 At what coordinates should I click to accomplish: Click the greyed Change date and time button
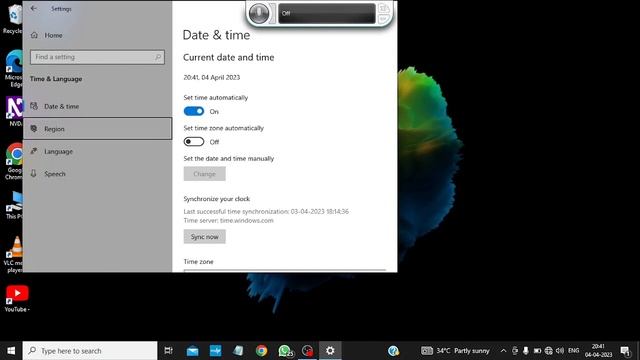pyautogui.click(x=204, y=174)
